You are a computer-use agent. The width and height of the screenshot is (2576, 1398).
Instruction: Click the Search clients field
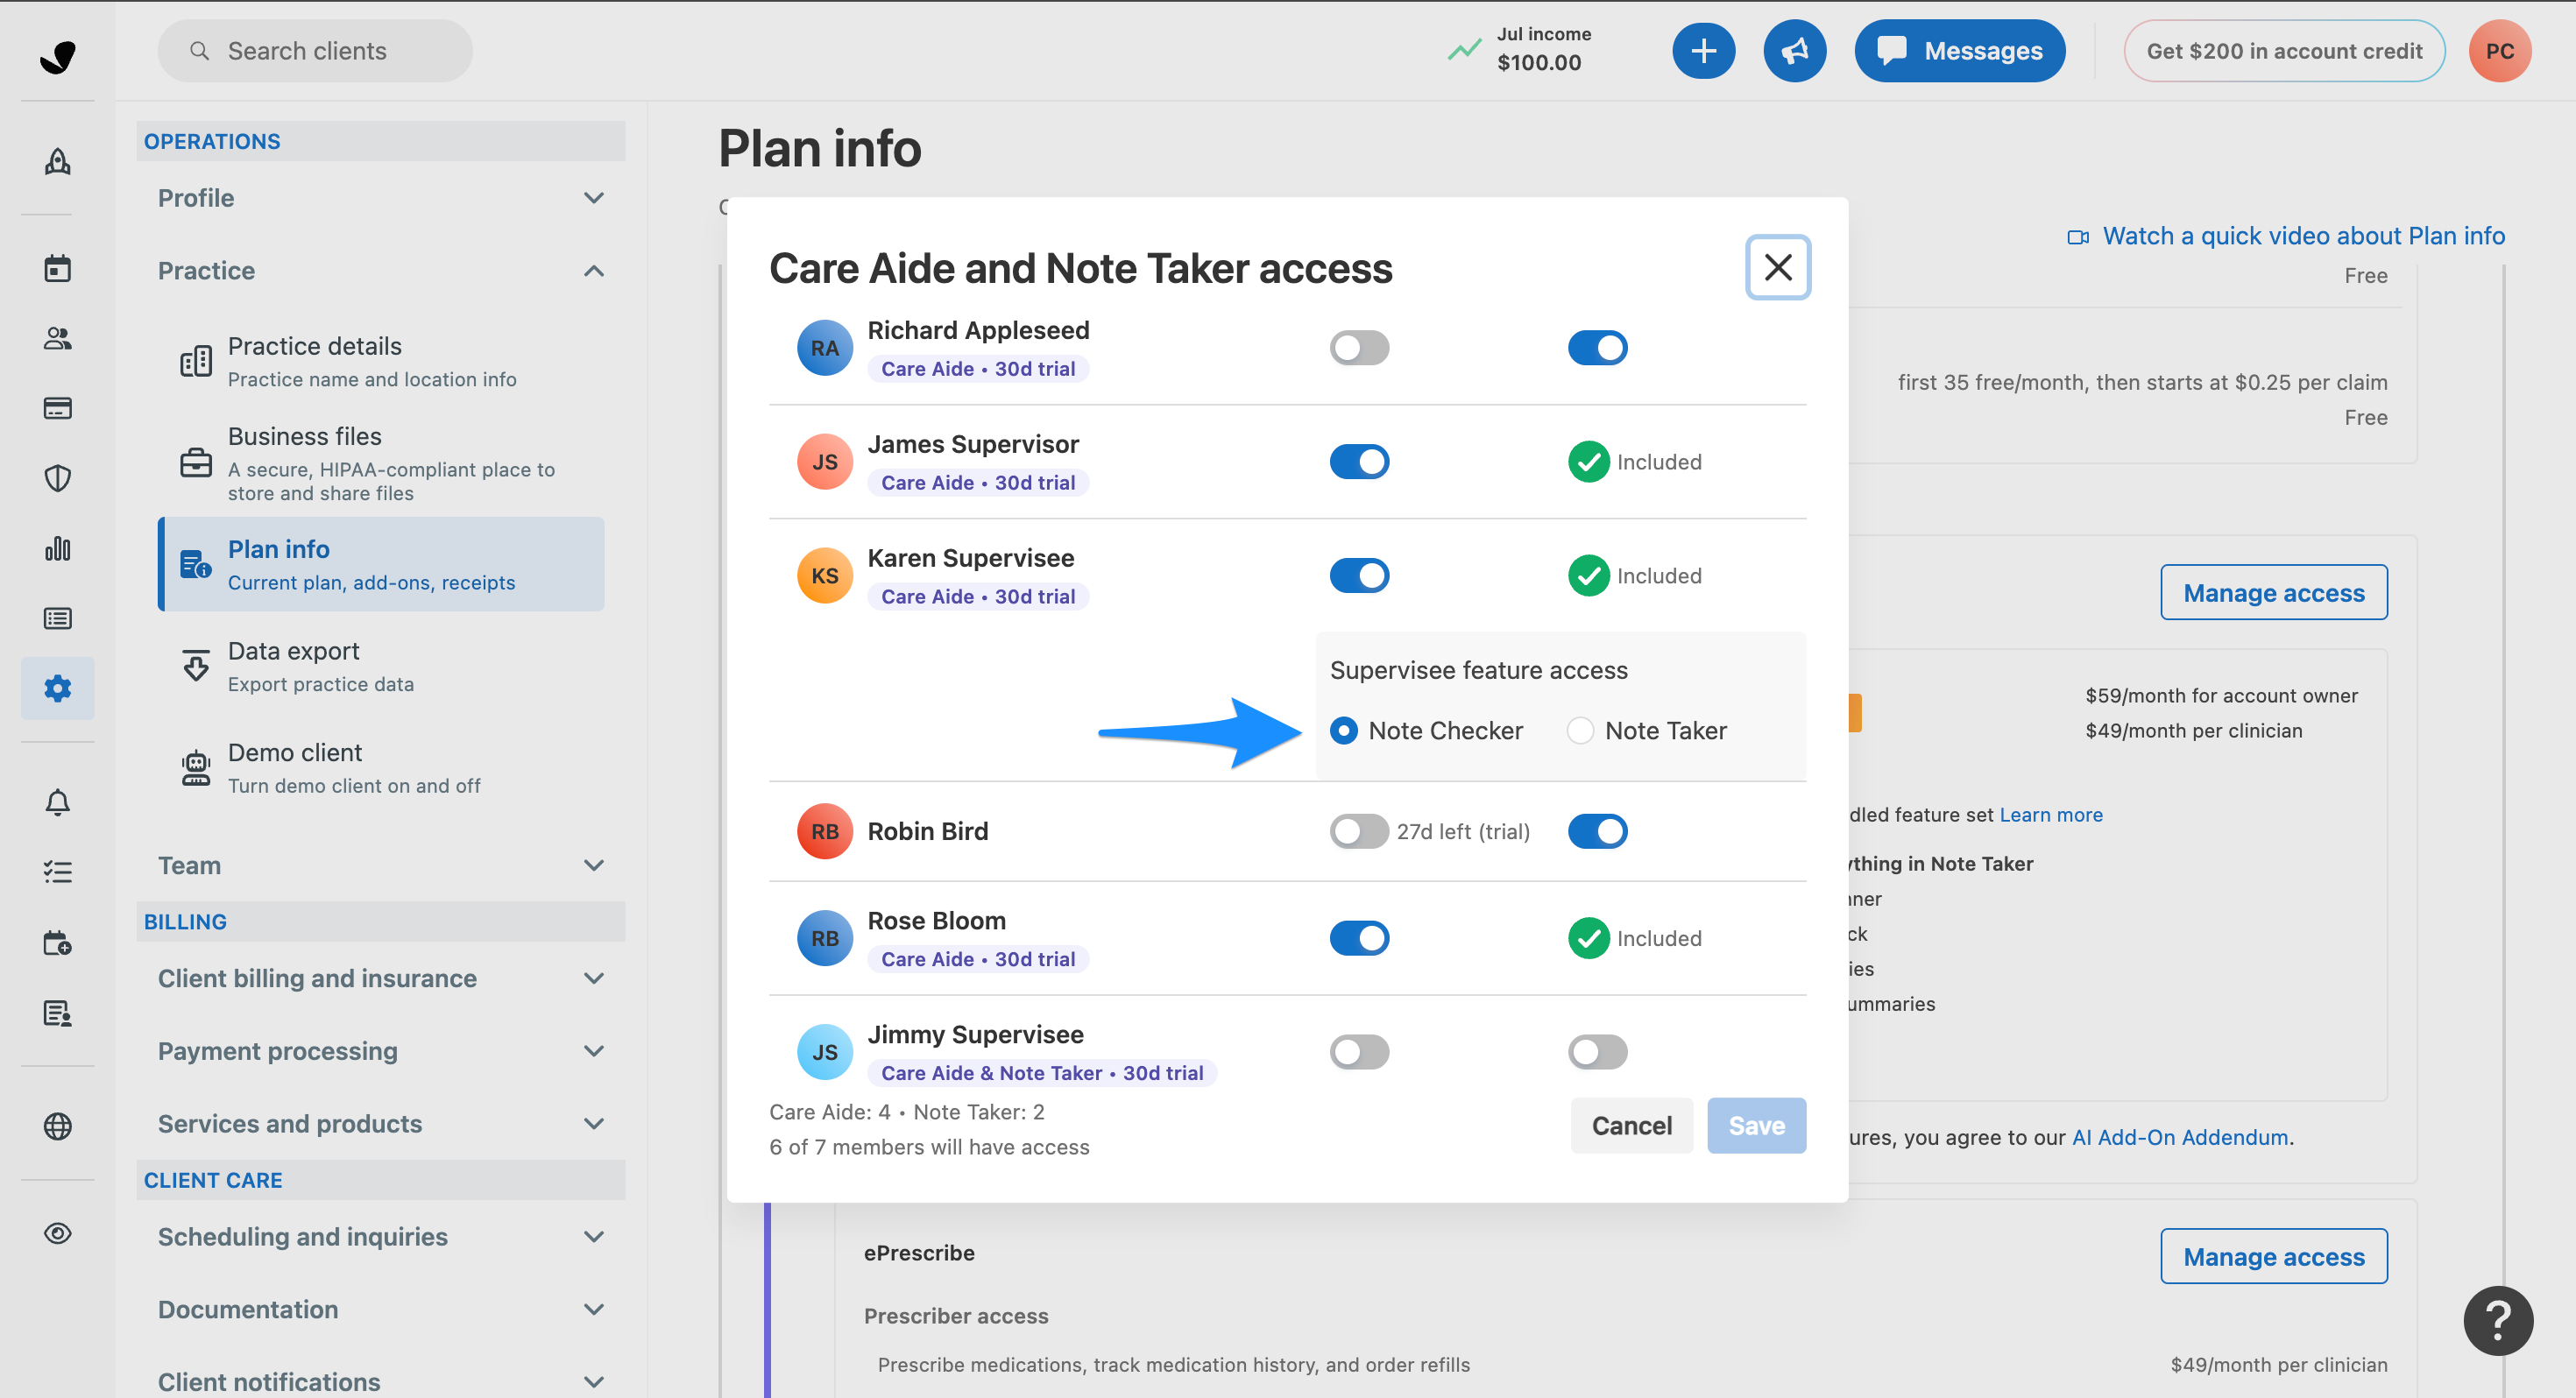pos(314,51)
